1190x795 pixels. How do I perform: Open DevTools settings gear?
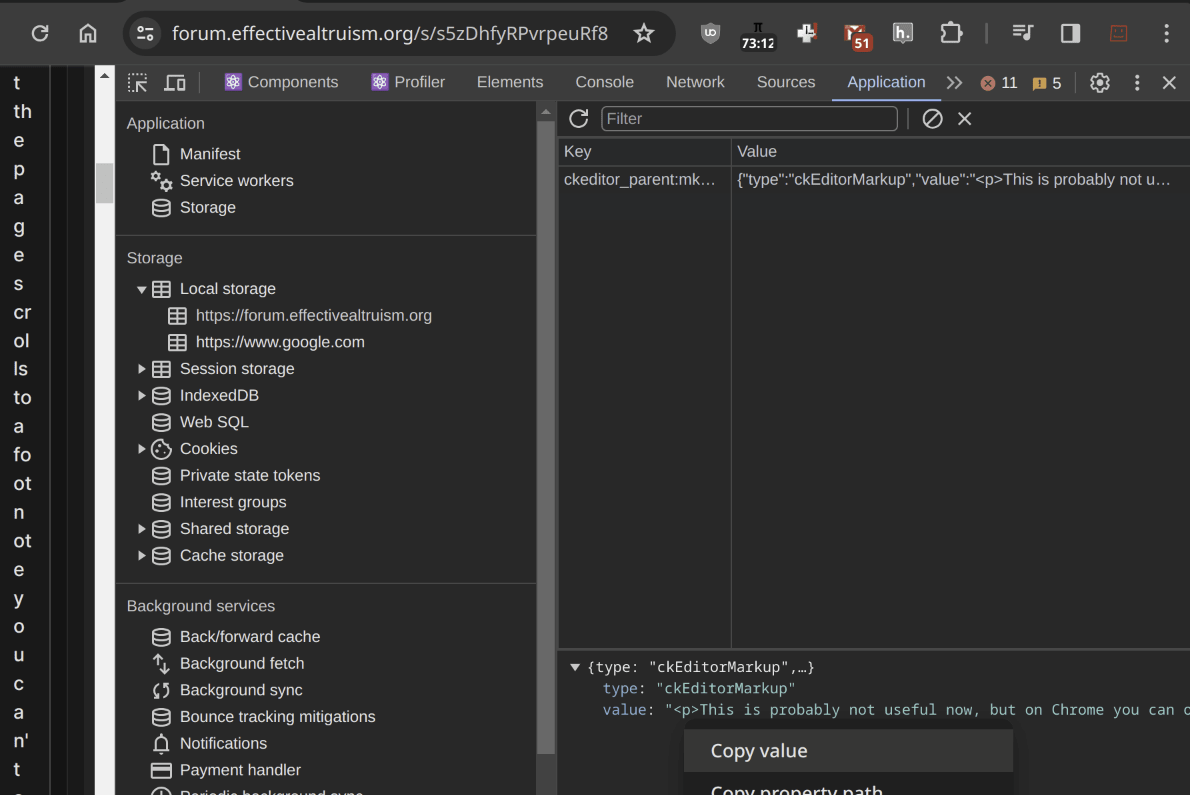1100,83
